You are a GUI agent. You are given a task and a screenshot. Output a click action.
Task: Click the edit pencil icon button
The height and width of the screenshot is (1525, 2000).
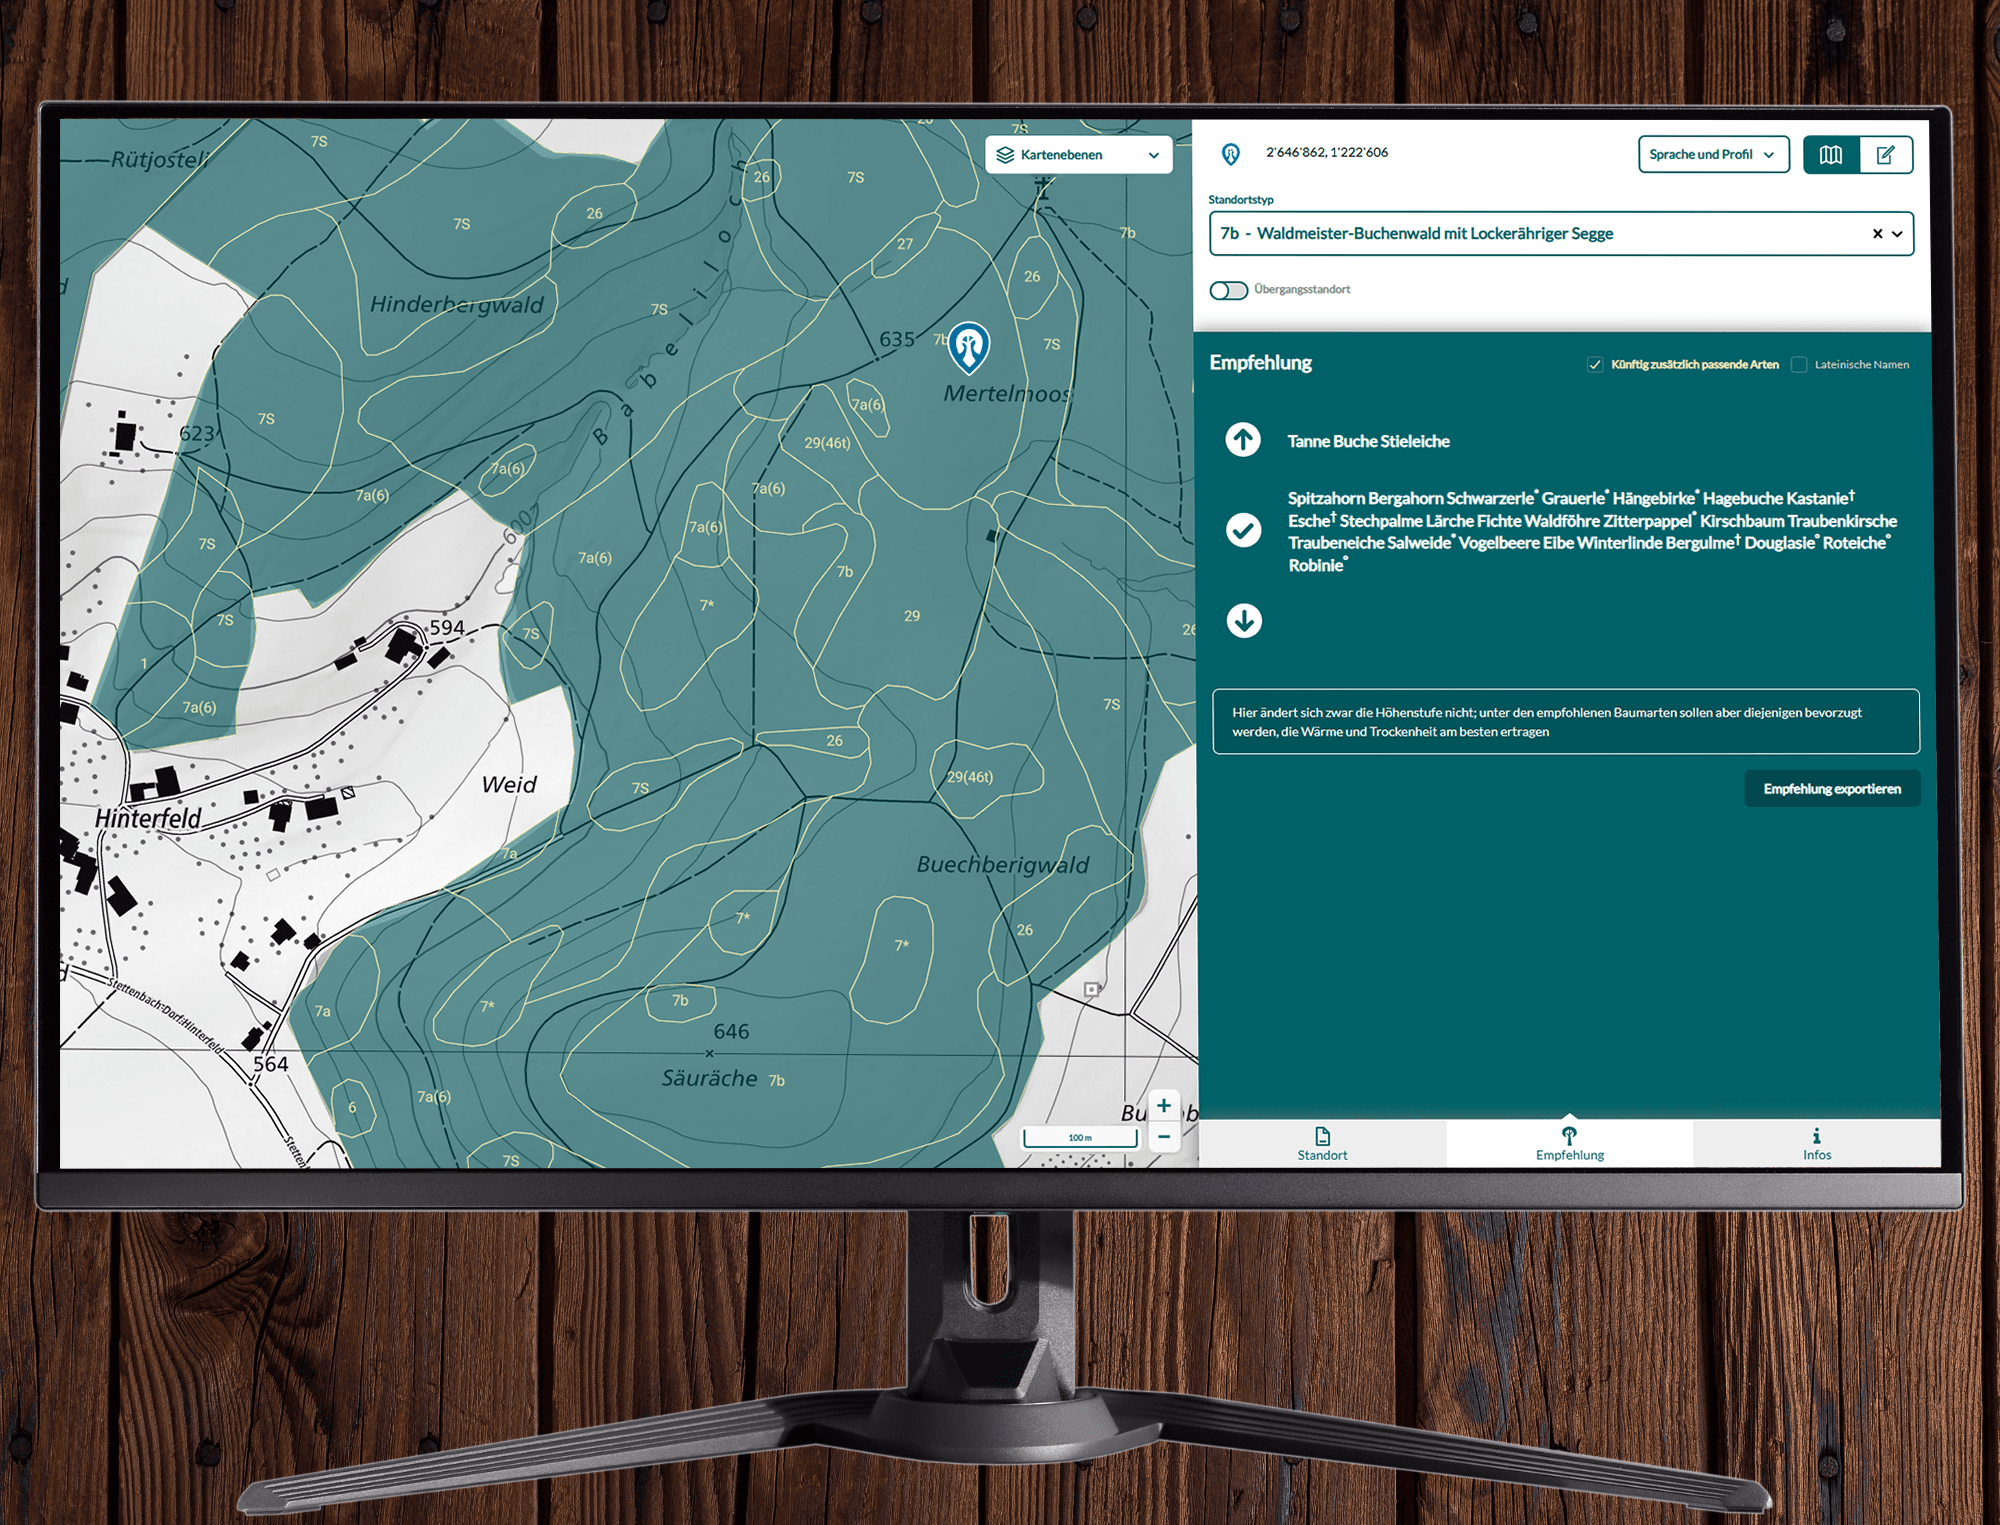tap(1885, 155)
